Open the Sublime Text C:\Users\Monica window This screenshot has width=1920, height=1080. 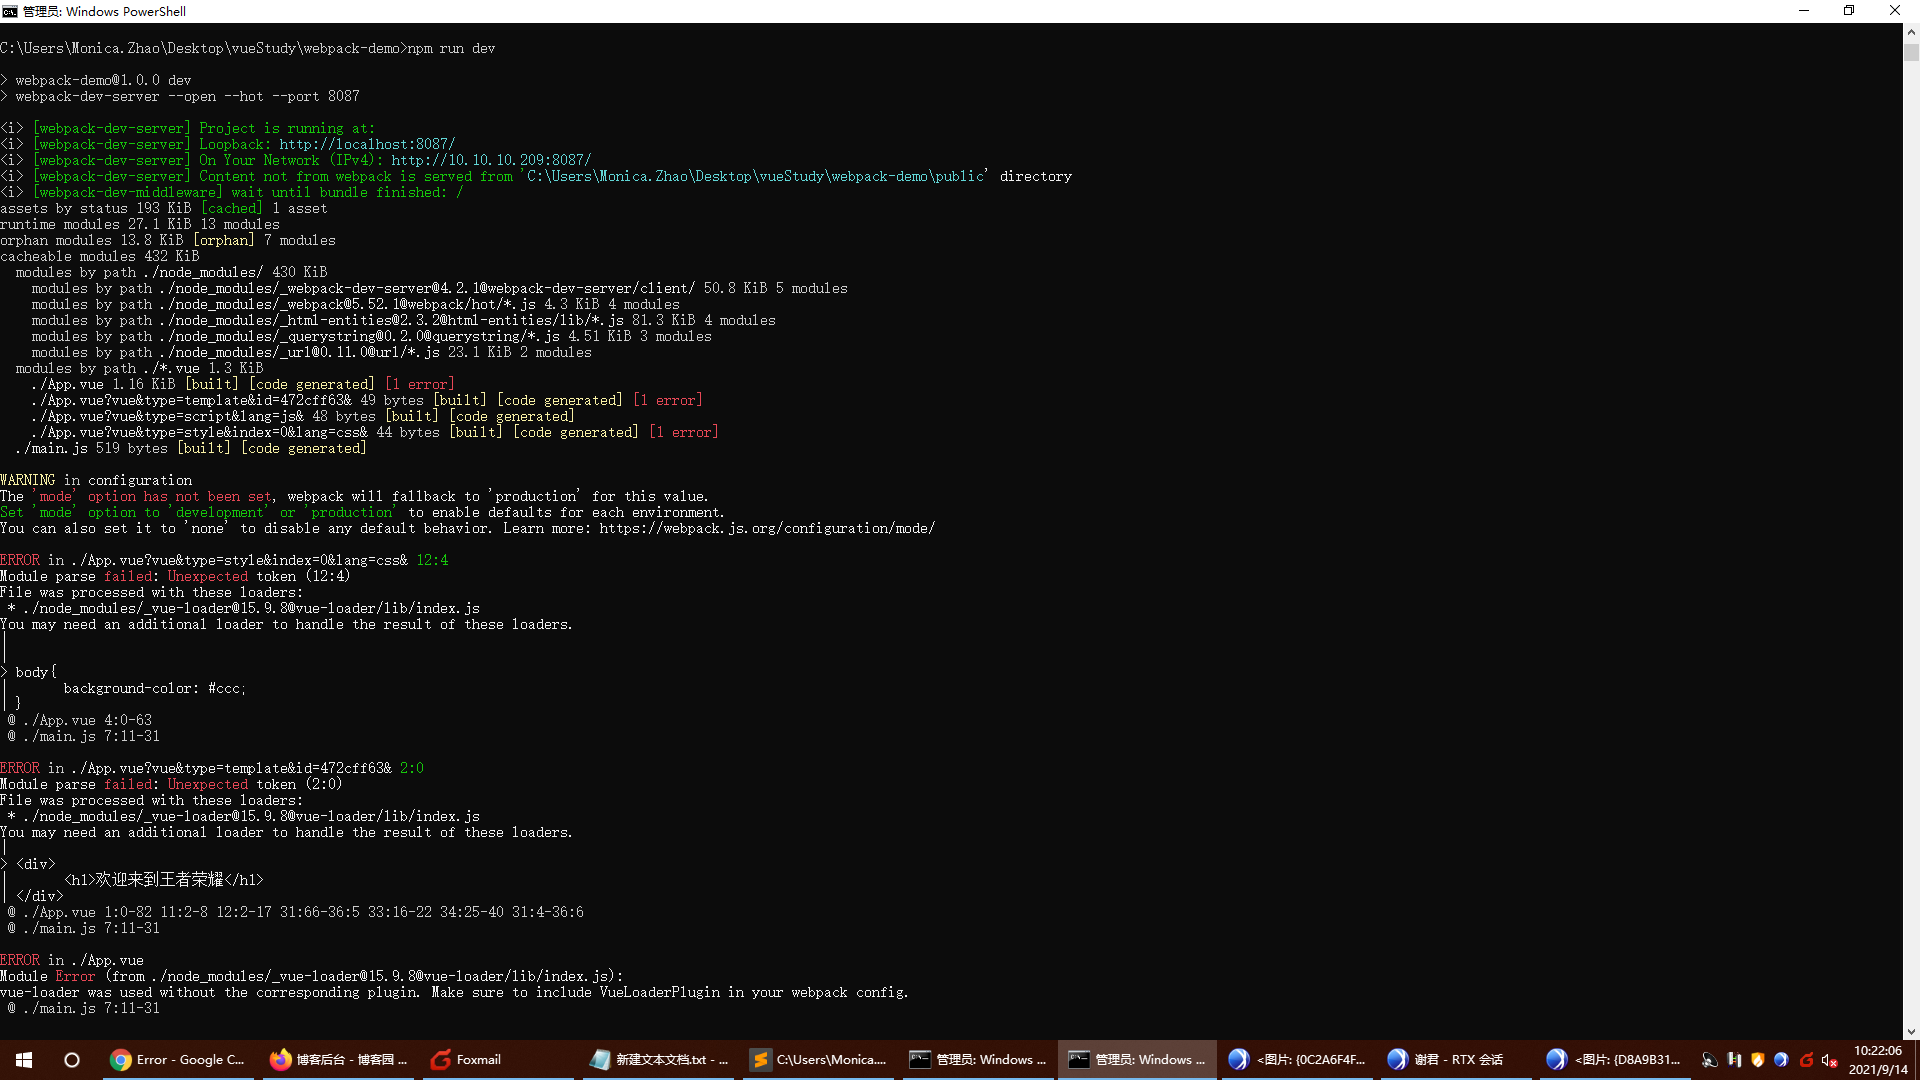click(x=819, y=1060)
